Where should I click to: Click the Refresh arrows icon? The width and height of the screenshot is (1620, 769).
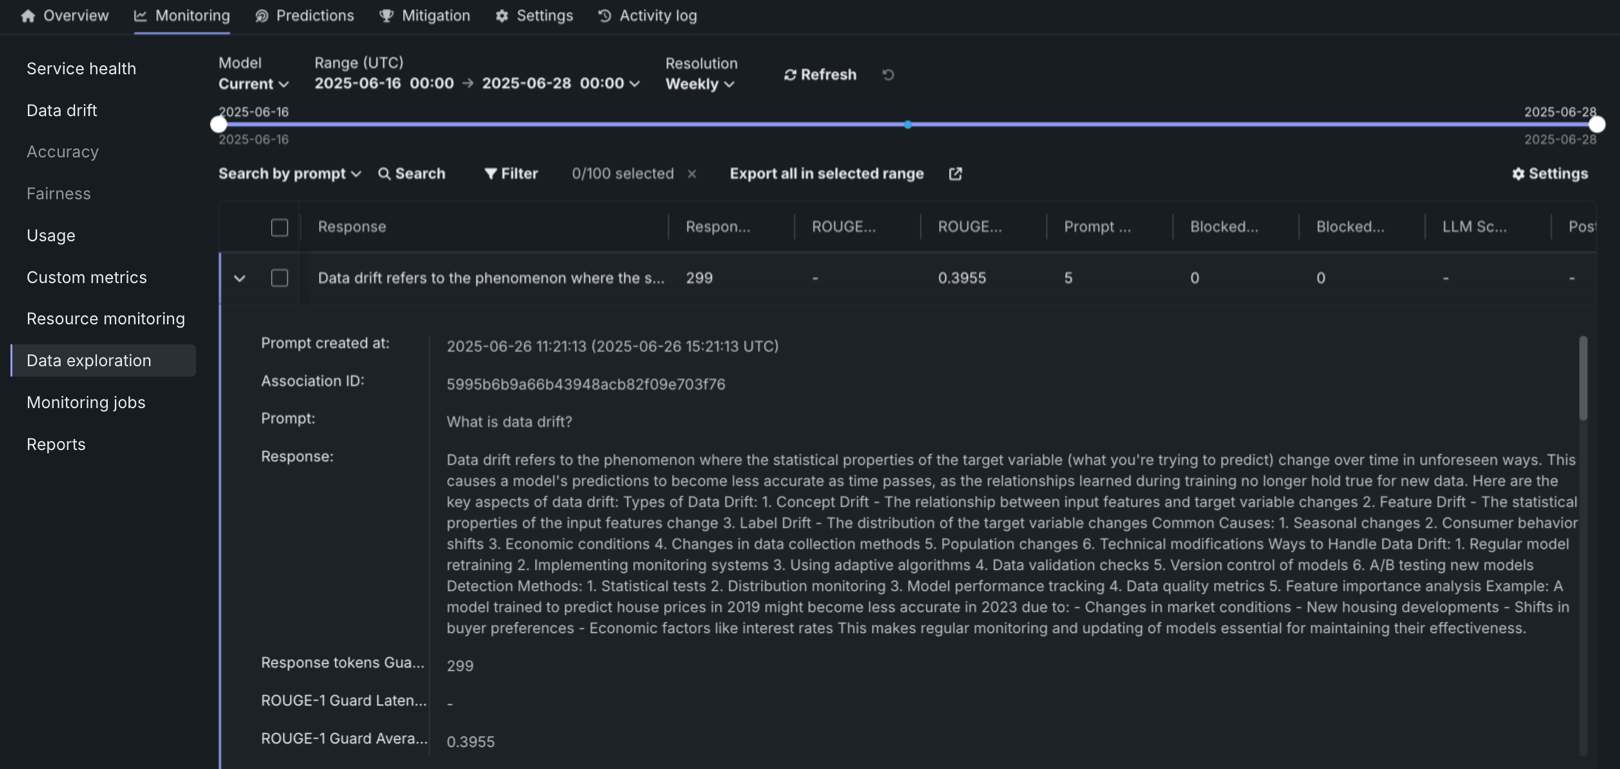[x=790, y=75]
